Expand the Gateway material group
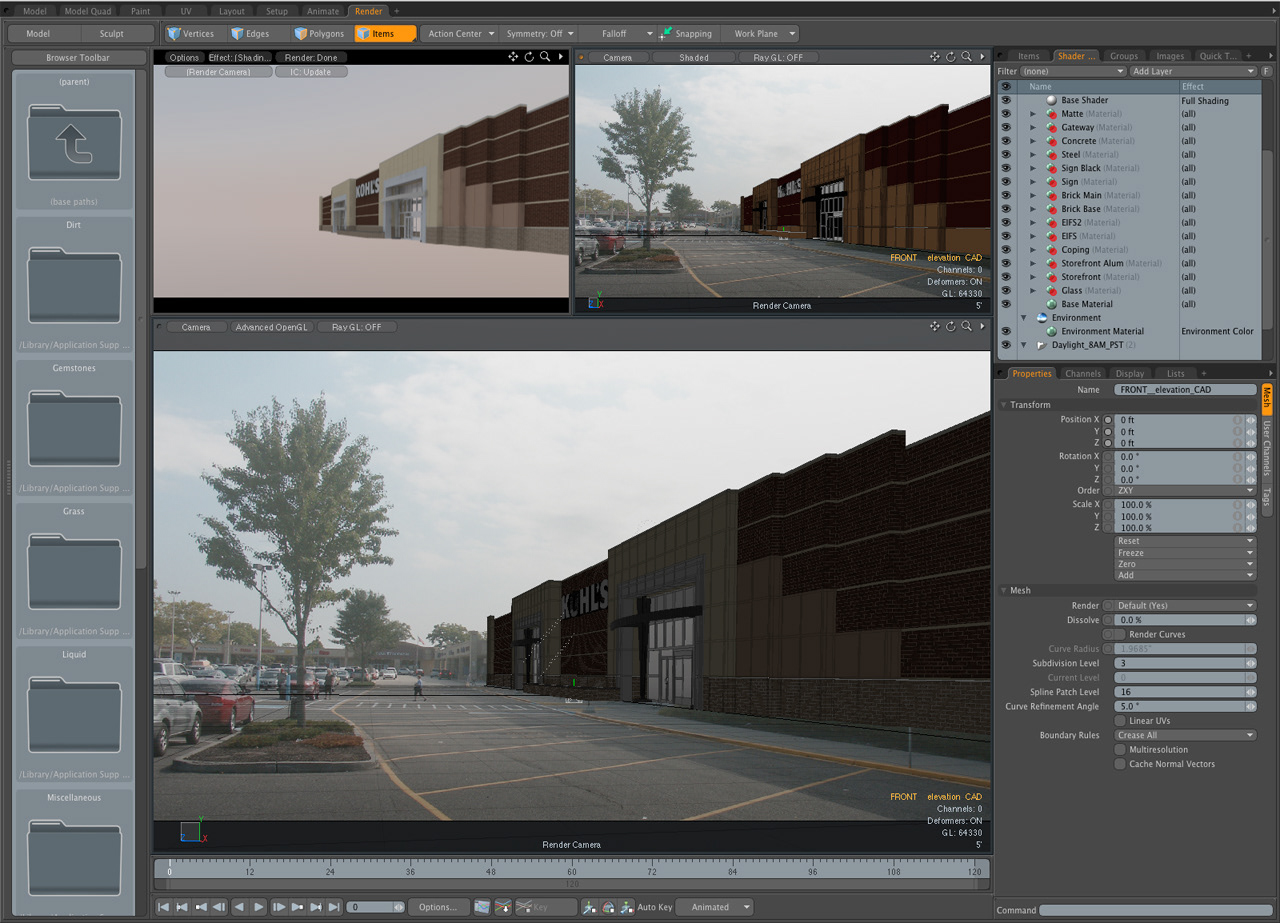This screenshot has height=923, width=1280. point(1032,128)
